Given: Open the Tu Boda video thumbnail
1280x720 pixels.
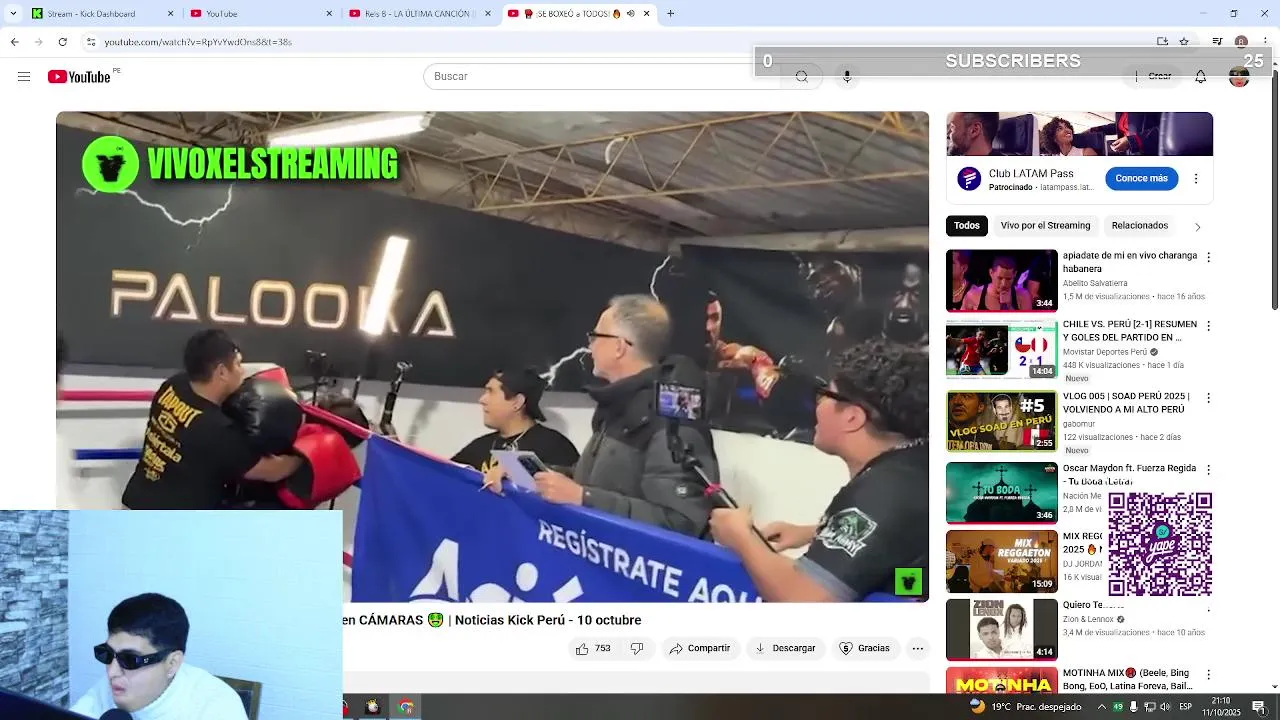Looking at the screenshot, I should tap(1001, 493).
